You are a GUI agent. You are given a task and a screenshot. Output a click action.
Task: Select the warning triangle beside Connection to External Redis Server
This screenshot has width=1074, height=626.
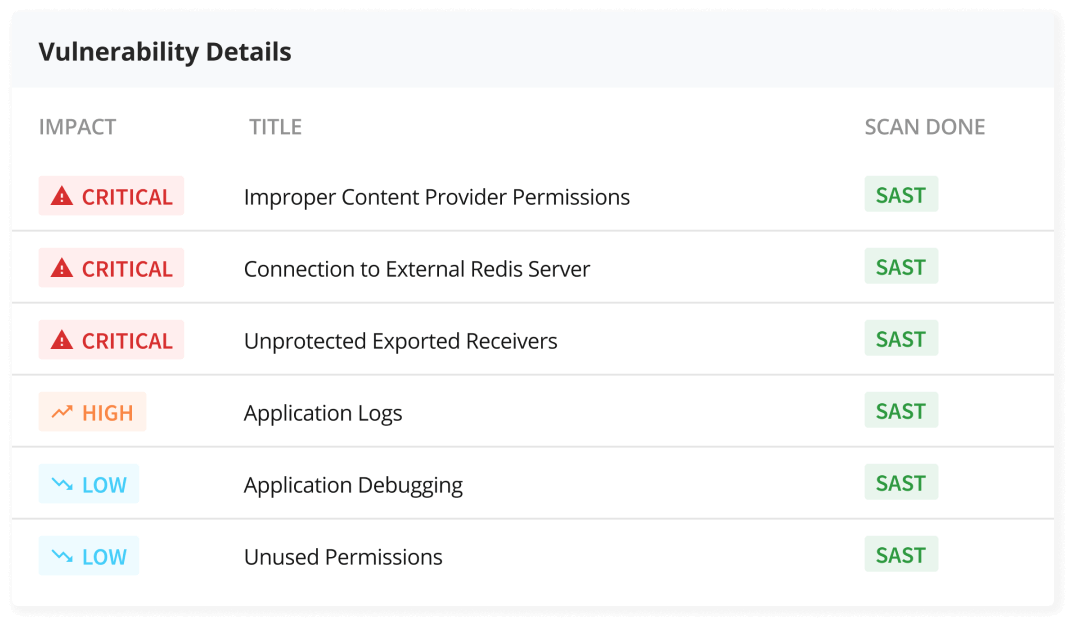[61, 268]
